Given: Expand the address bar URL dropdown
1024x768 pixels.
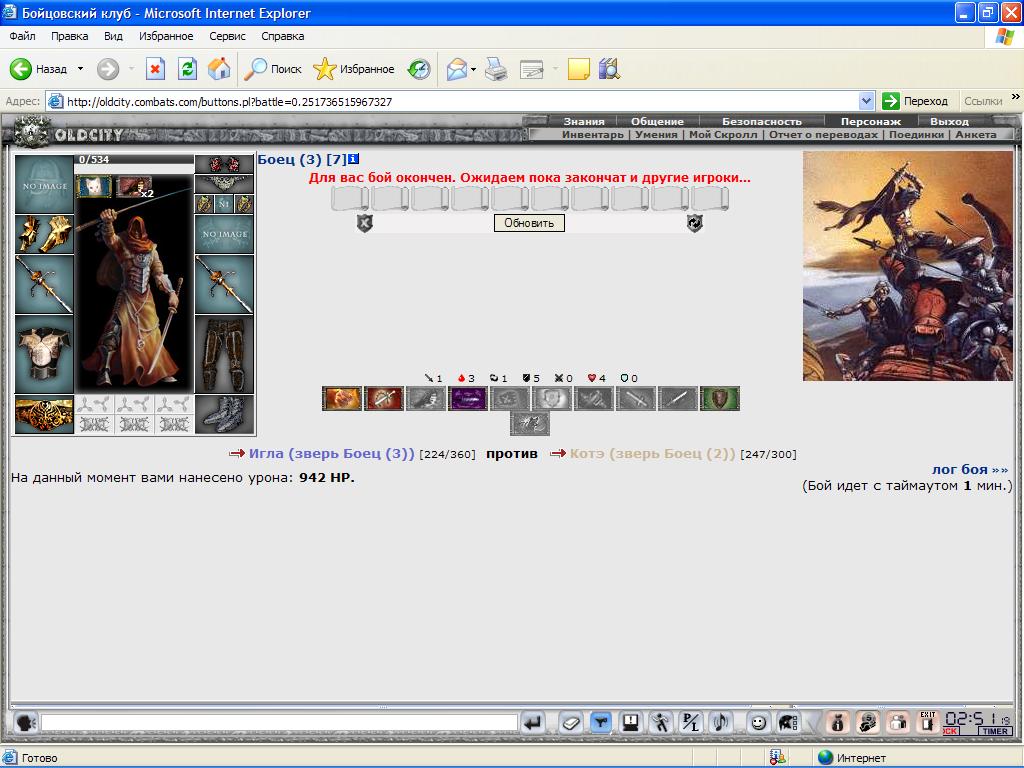Looking at the screenshot, I should (x=866, y=101).
